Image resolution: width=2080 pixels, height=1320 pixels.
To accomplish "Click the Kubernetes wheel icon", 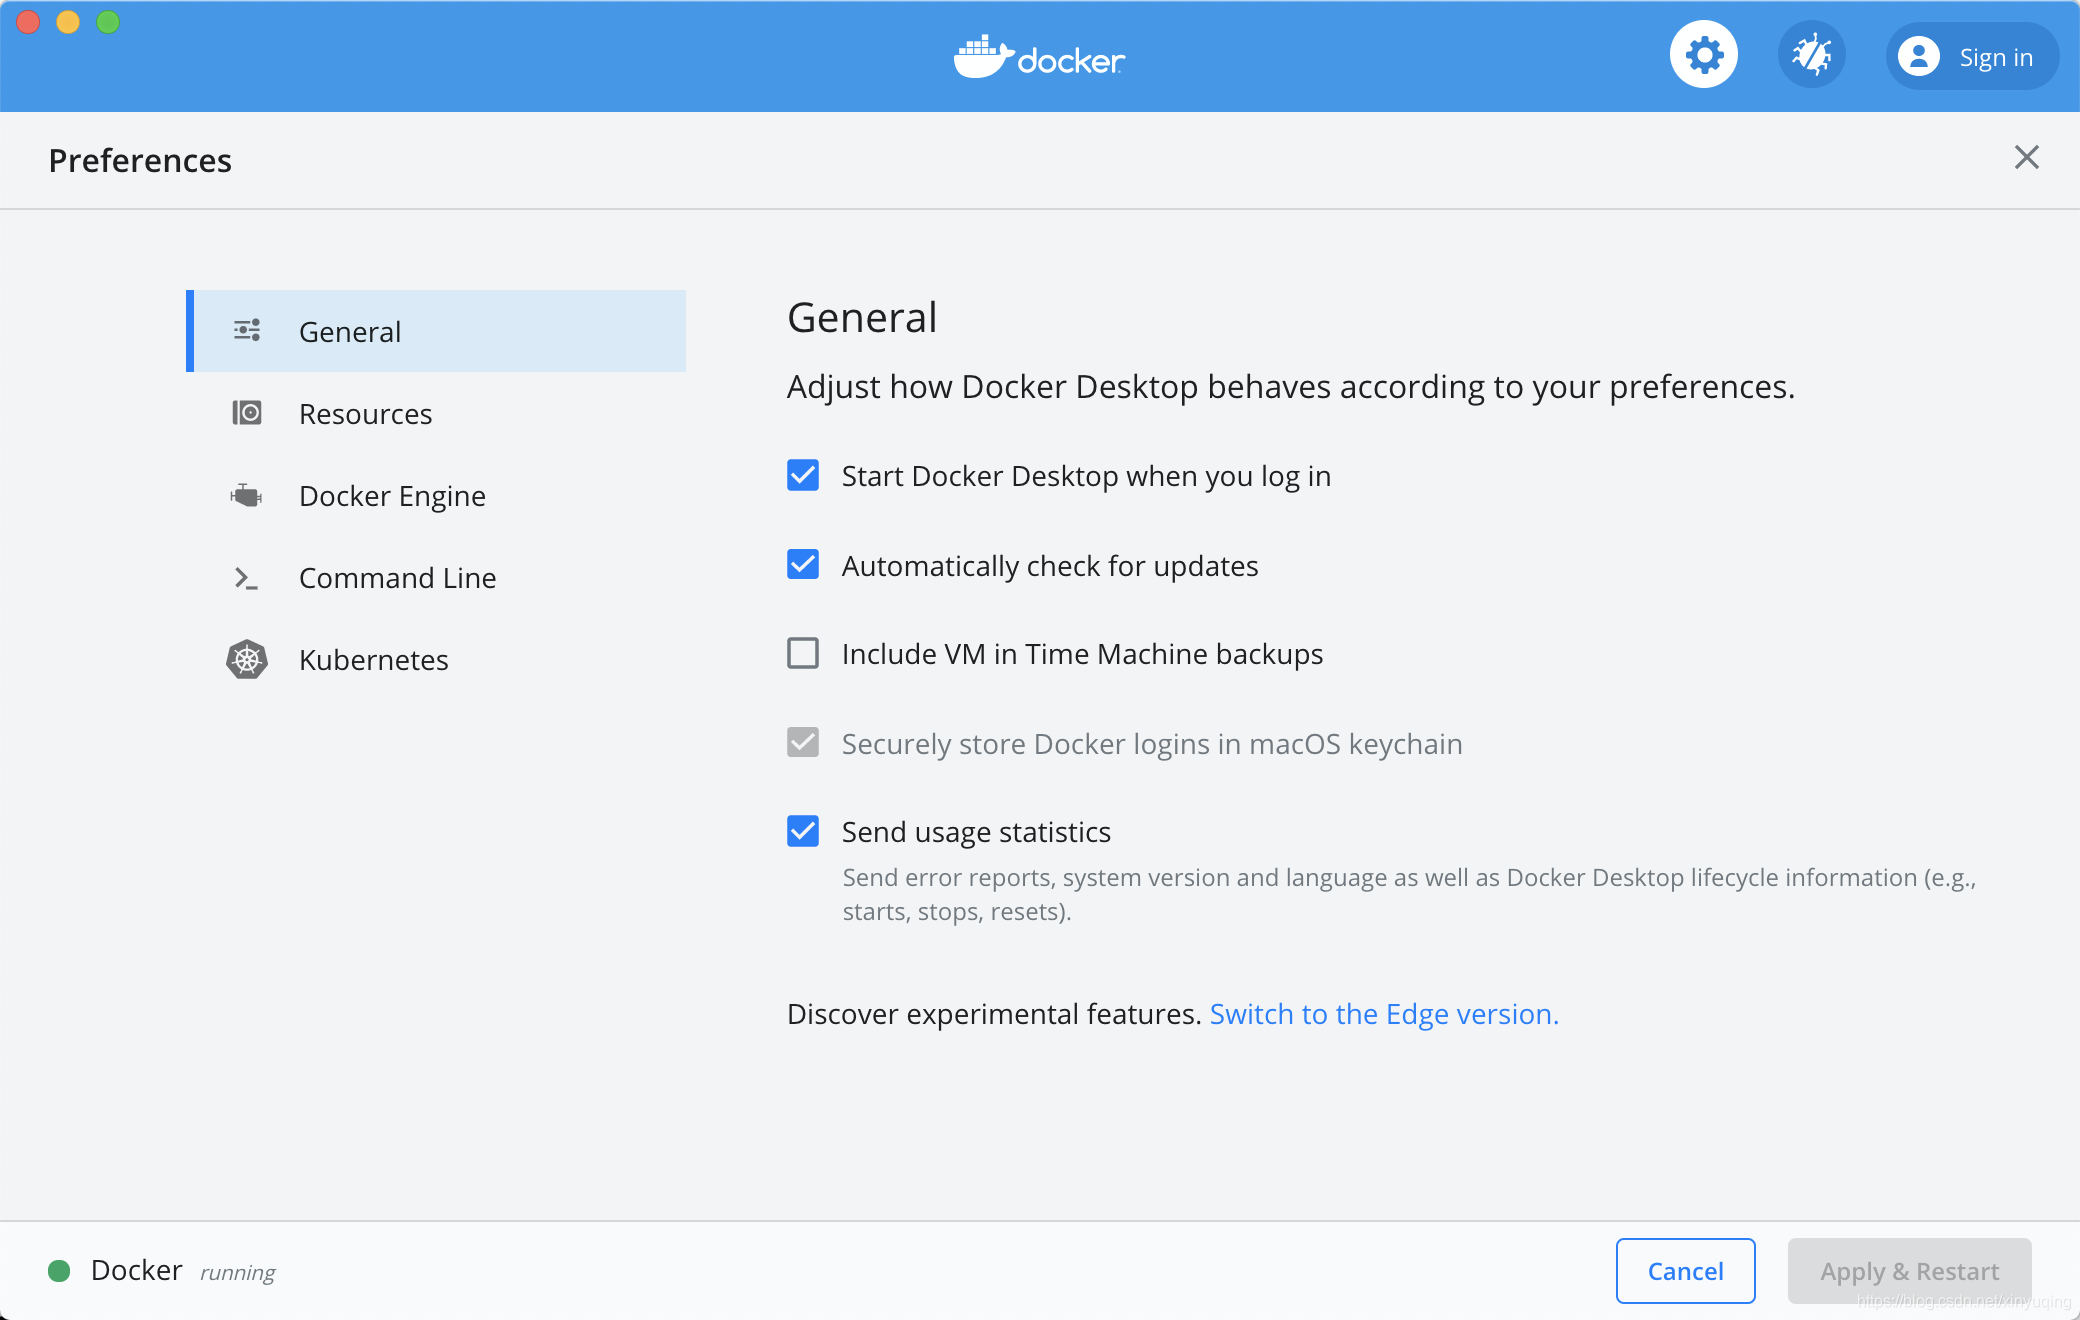I will click(x=247, y=659).
